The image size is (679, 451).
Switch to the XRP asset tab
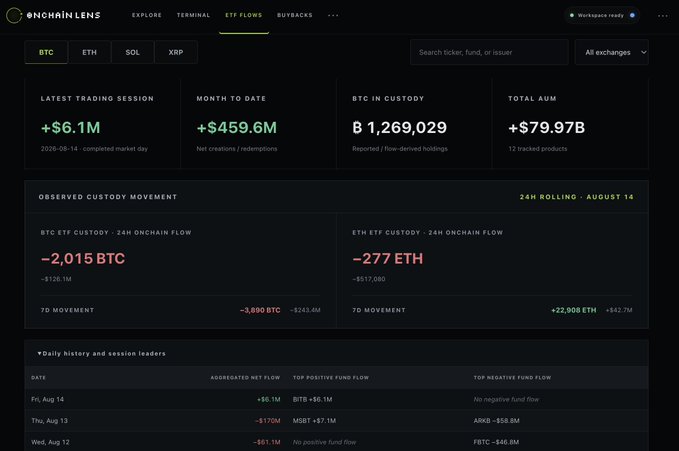click(176, 52)
